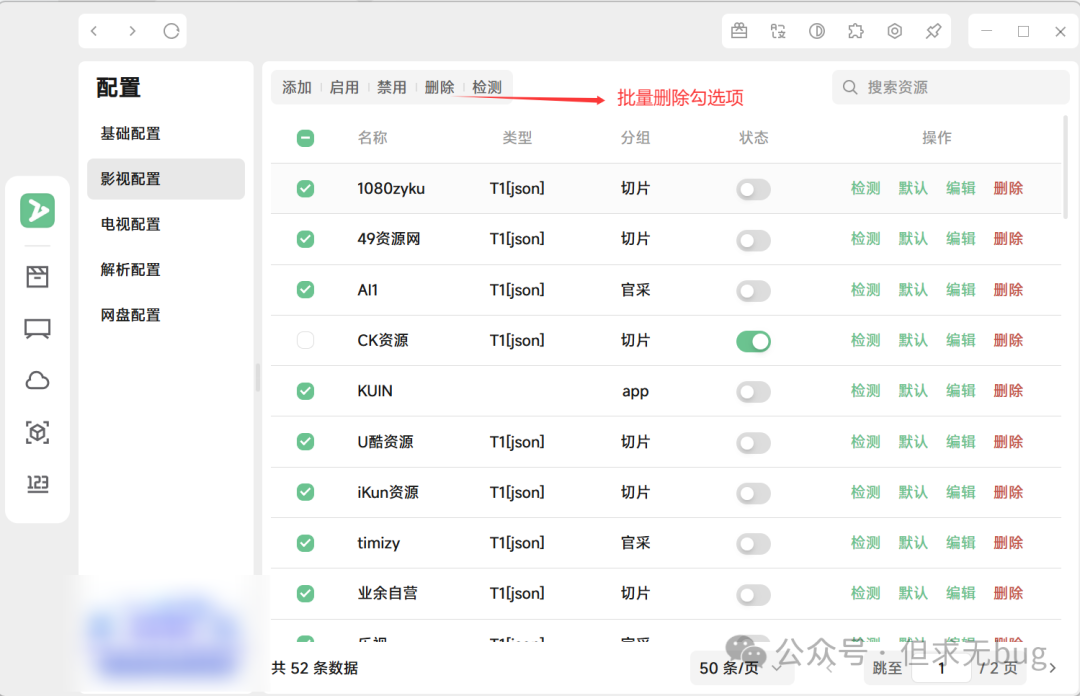
Task: Click the pin icon in top toolbar
Action: click(x=933, y=31)
